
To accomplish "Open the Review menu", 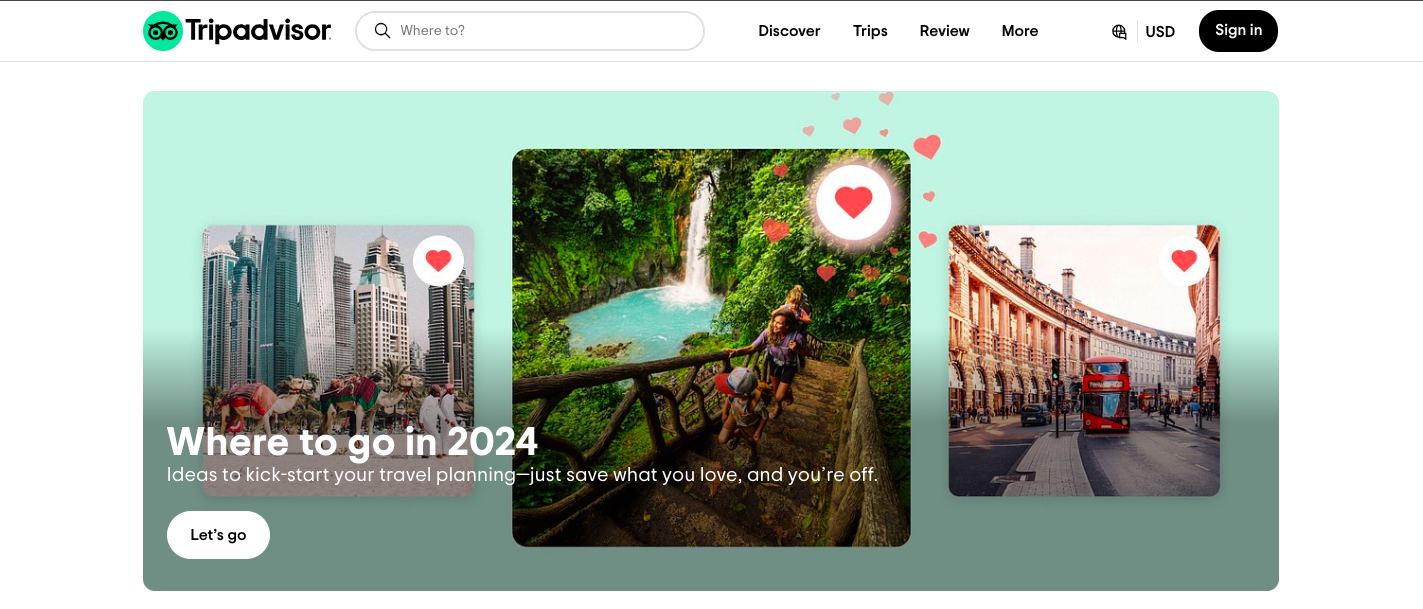I will point(945,31).
